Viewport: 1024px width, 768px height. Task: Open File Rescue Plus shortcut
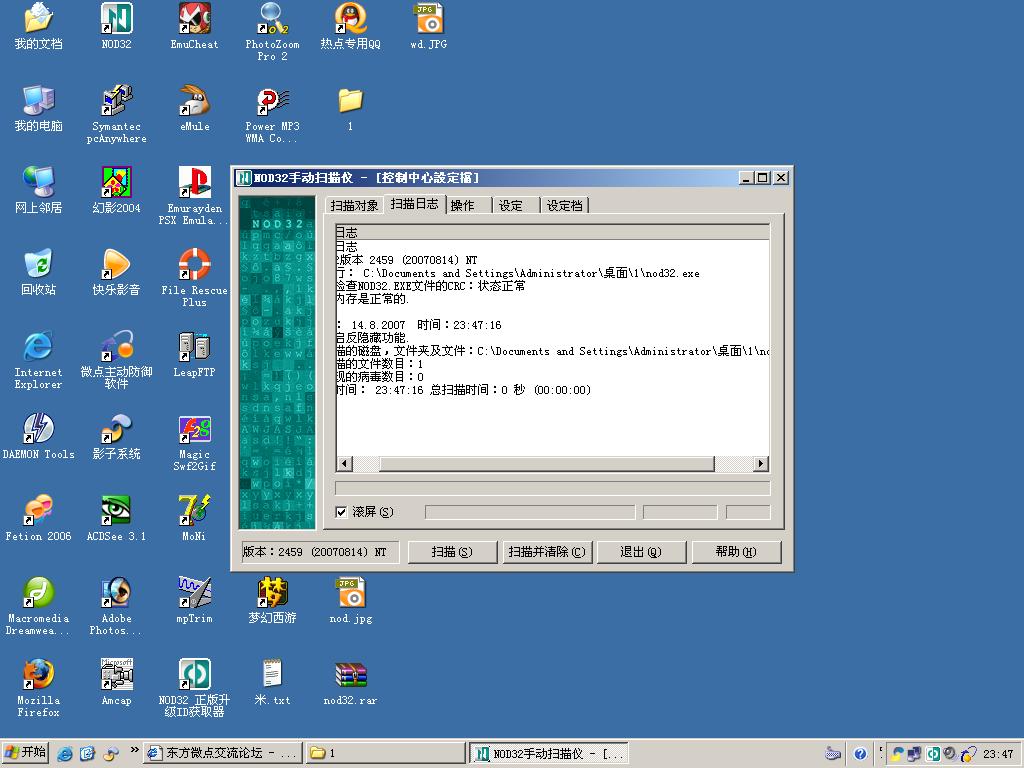pos(195,277)
